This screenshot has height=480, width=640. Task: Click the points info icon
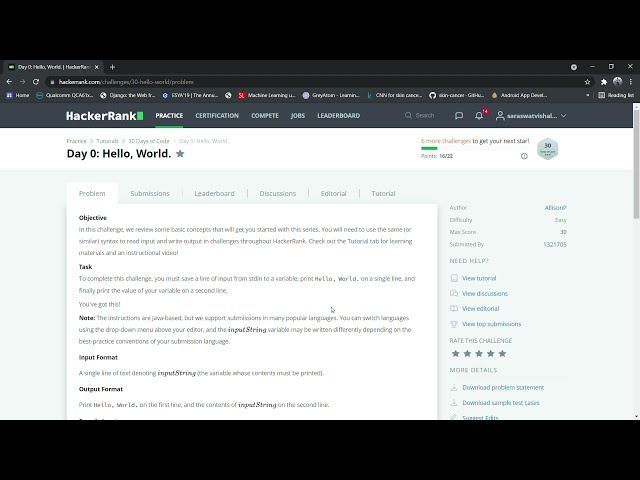[524, 156]
